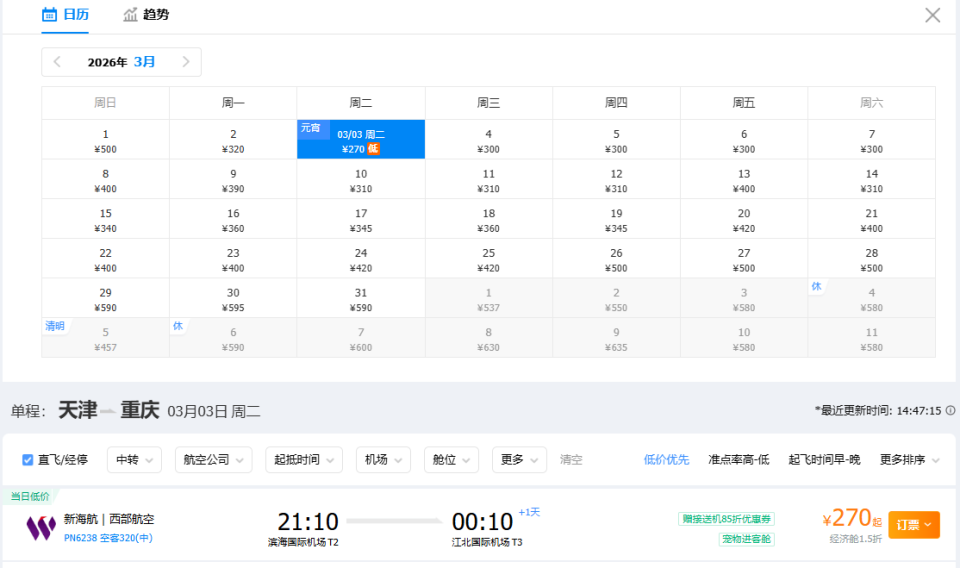Screen dimensions: 960x568
Task: Pick March 13 priced ¥400
Action: coord(744,180)
